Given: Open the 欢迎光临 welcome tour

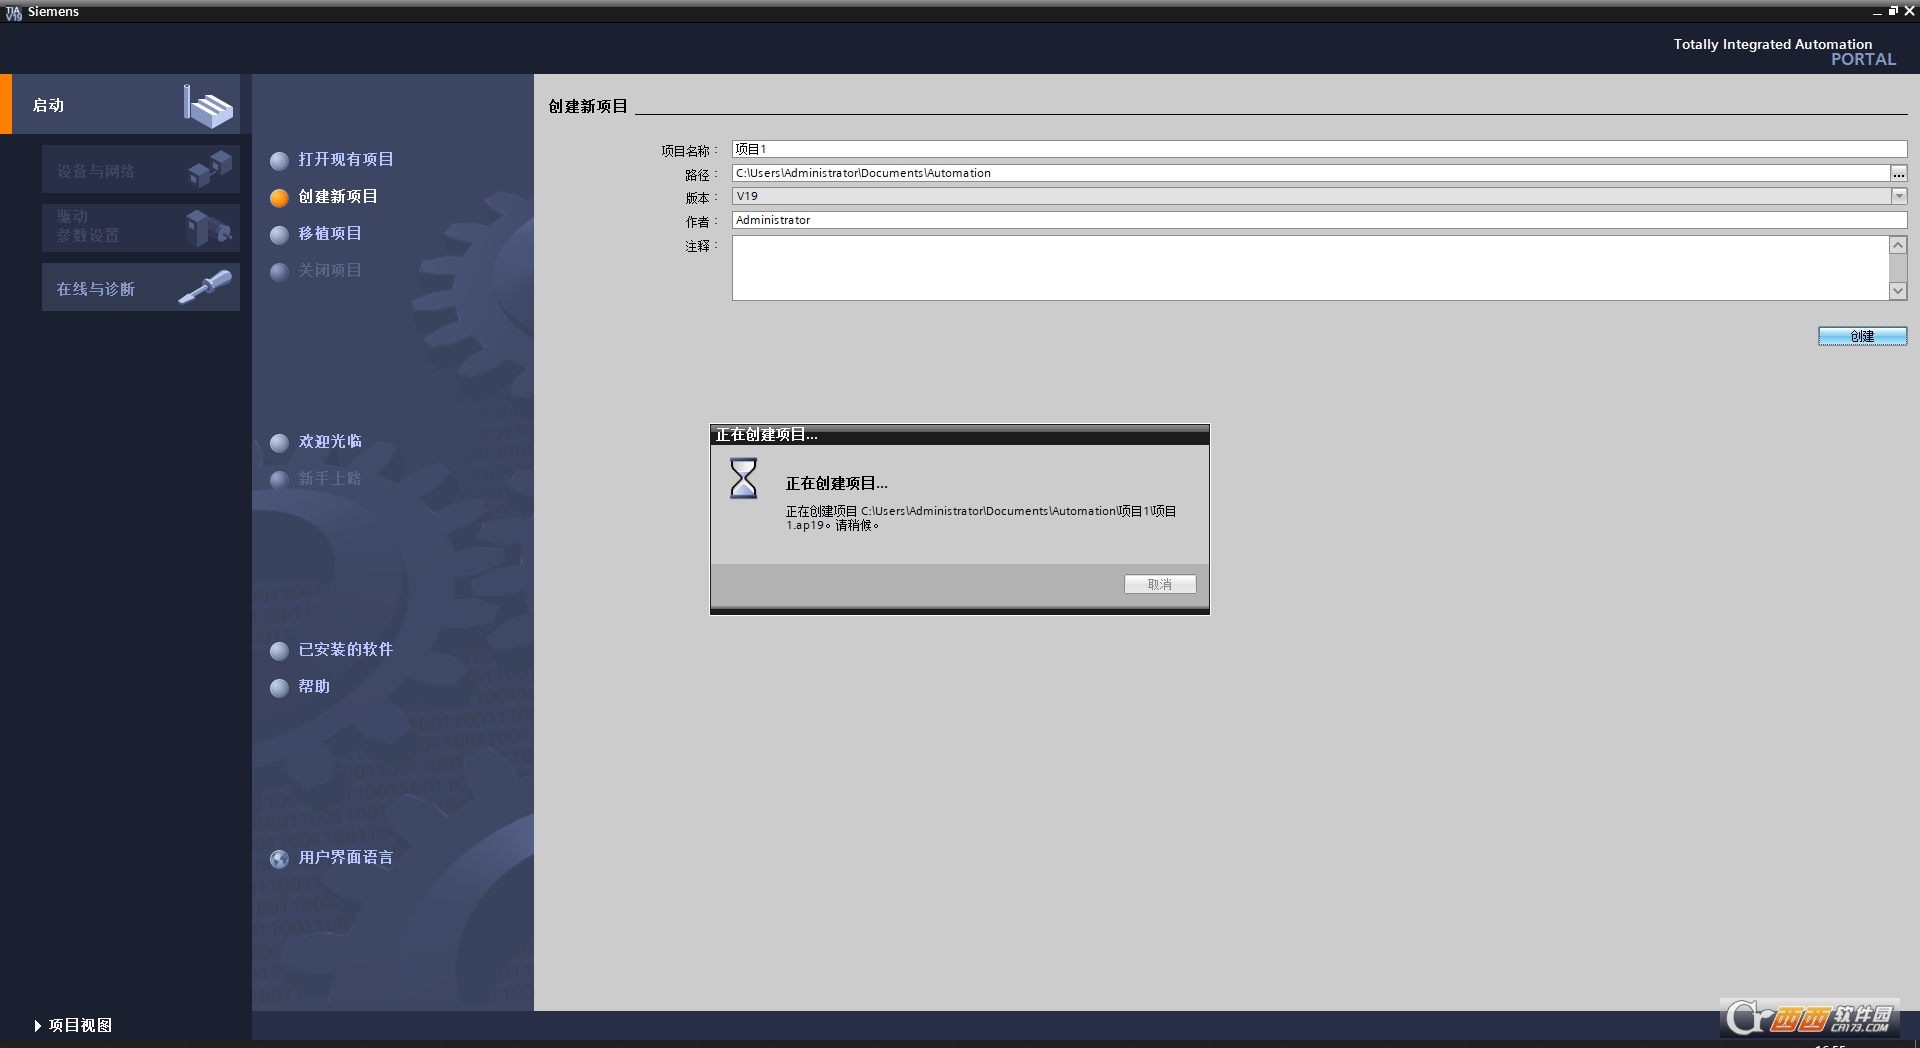Looking at the screenshot, I should pos(330,441).
